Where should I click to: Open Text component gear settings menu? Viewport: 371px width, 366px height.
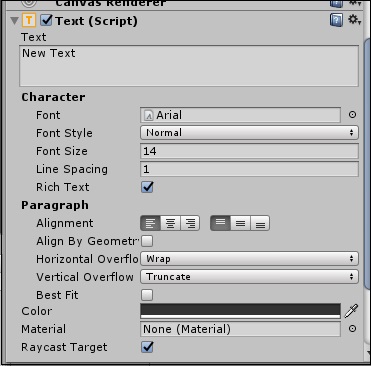click(355, 20)
